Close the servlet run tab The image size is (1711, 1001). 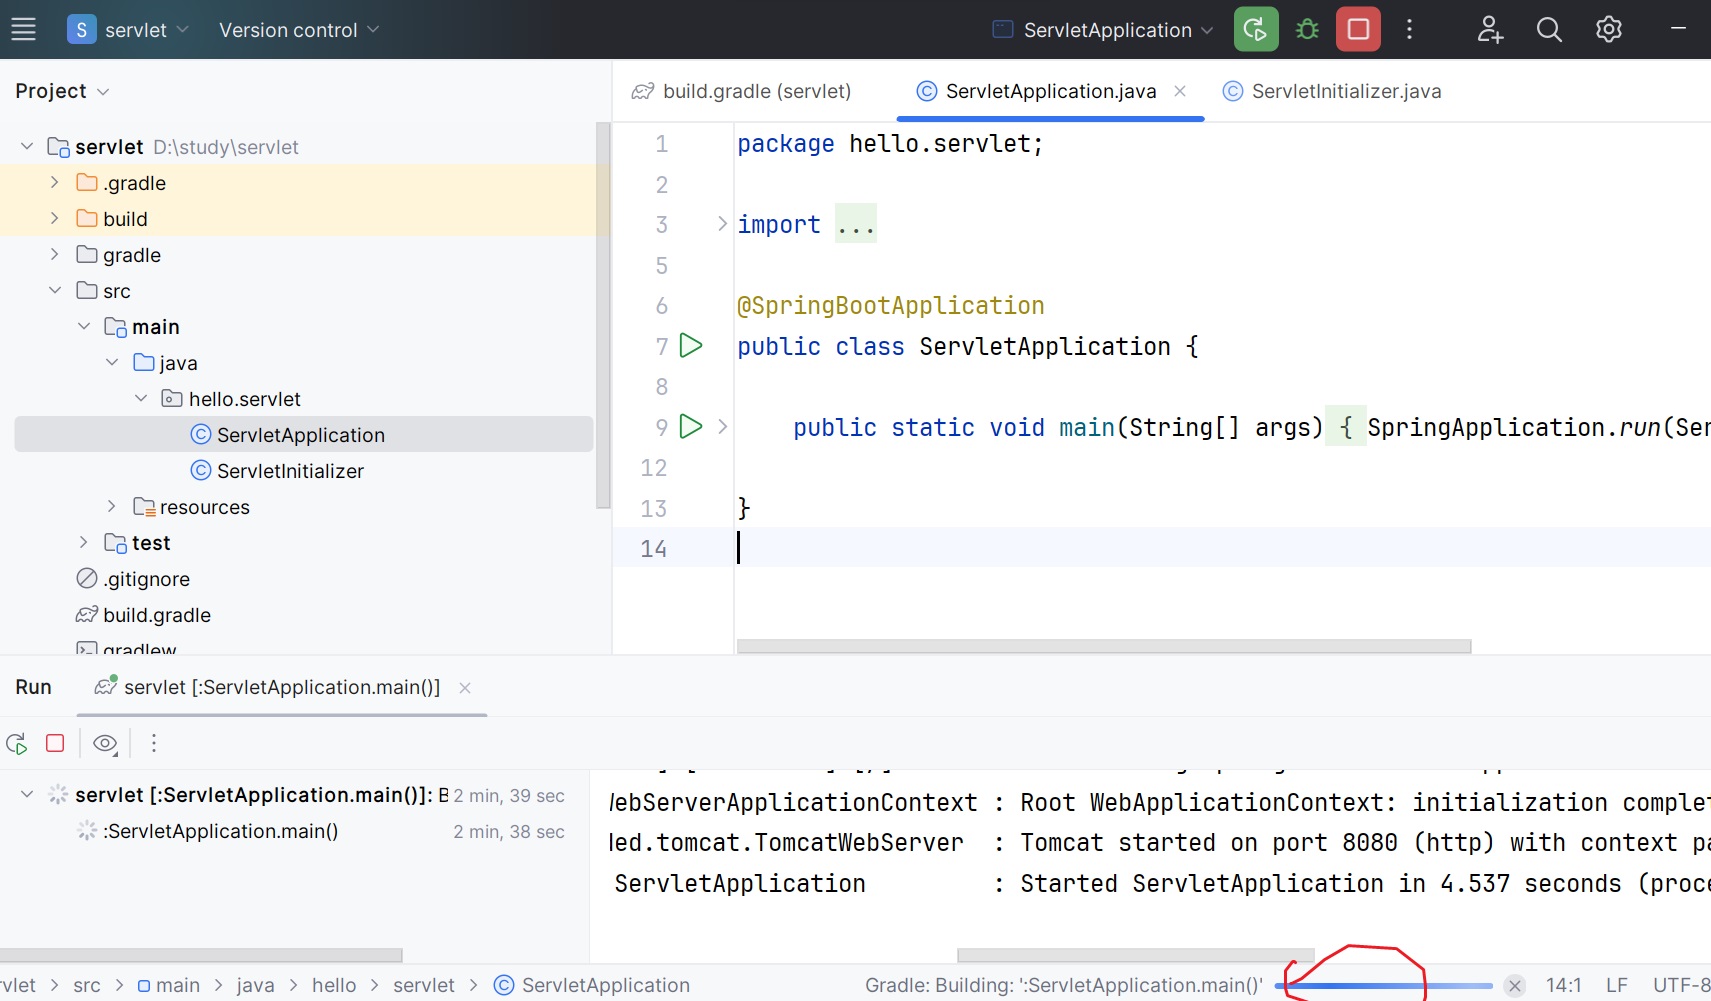(464, 687)
